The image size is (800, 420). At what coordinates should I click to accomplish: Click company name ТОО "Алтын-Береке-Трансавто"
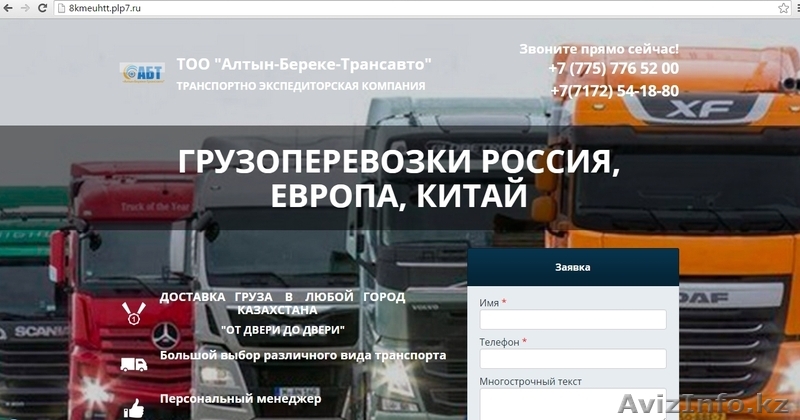[304, 64]
